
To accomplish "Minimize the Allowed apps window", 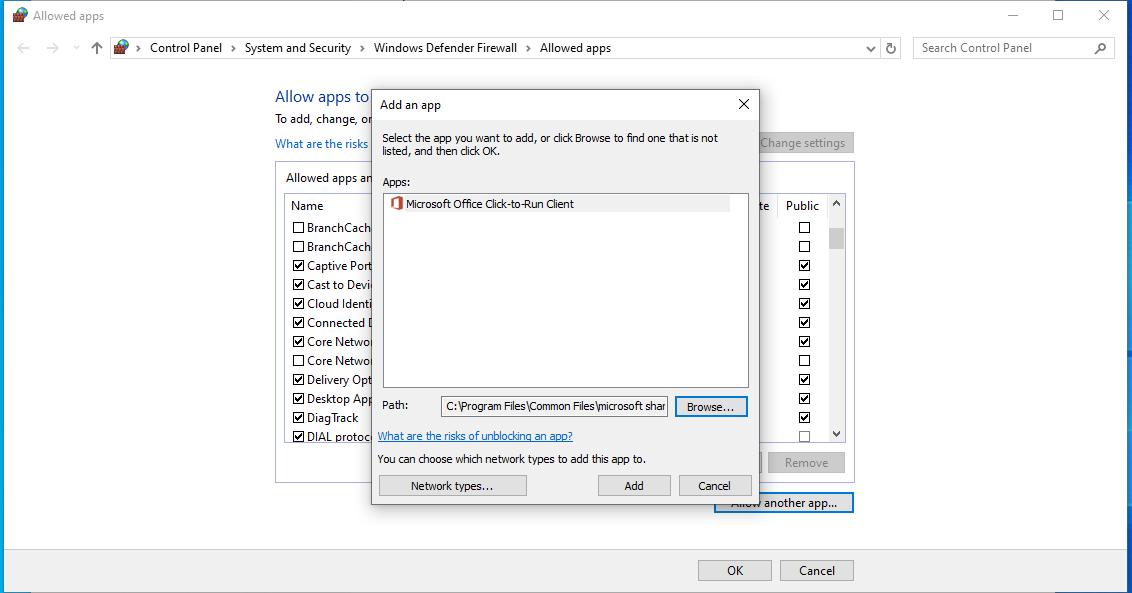I will 1013,15.
